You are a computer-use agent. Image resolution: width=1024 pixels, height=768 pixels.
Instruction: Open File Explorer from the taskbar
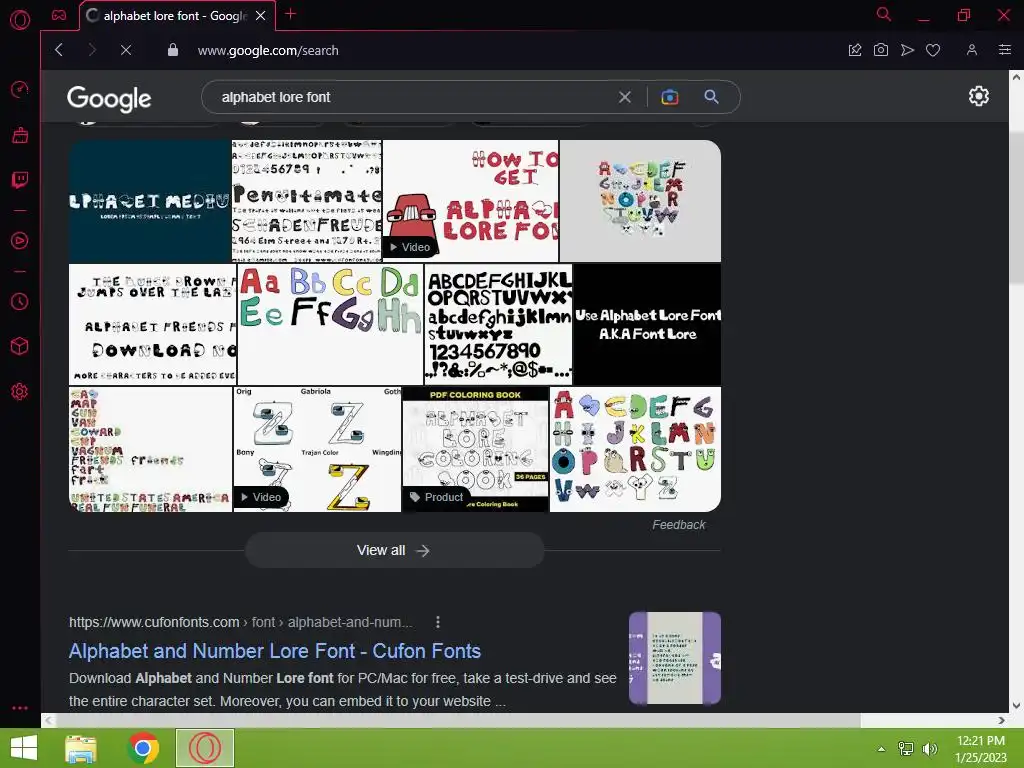click(81, 748)
